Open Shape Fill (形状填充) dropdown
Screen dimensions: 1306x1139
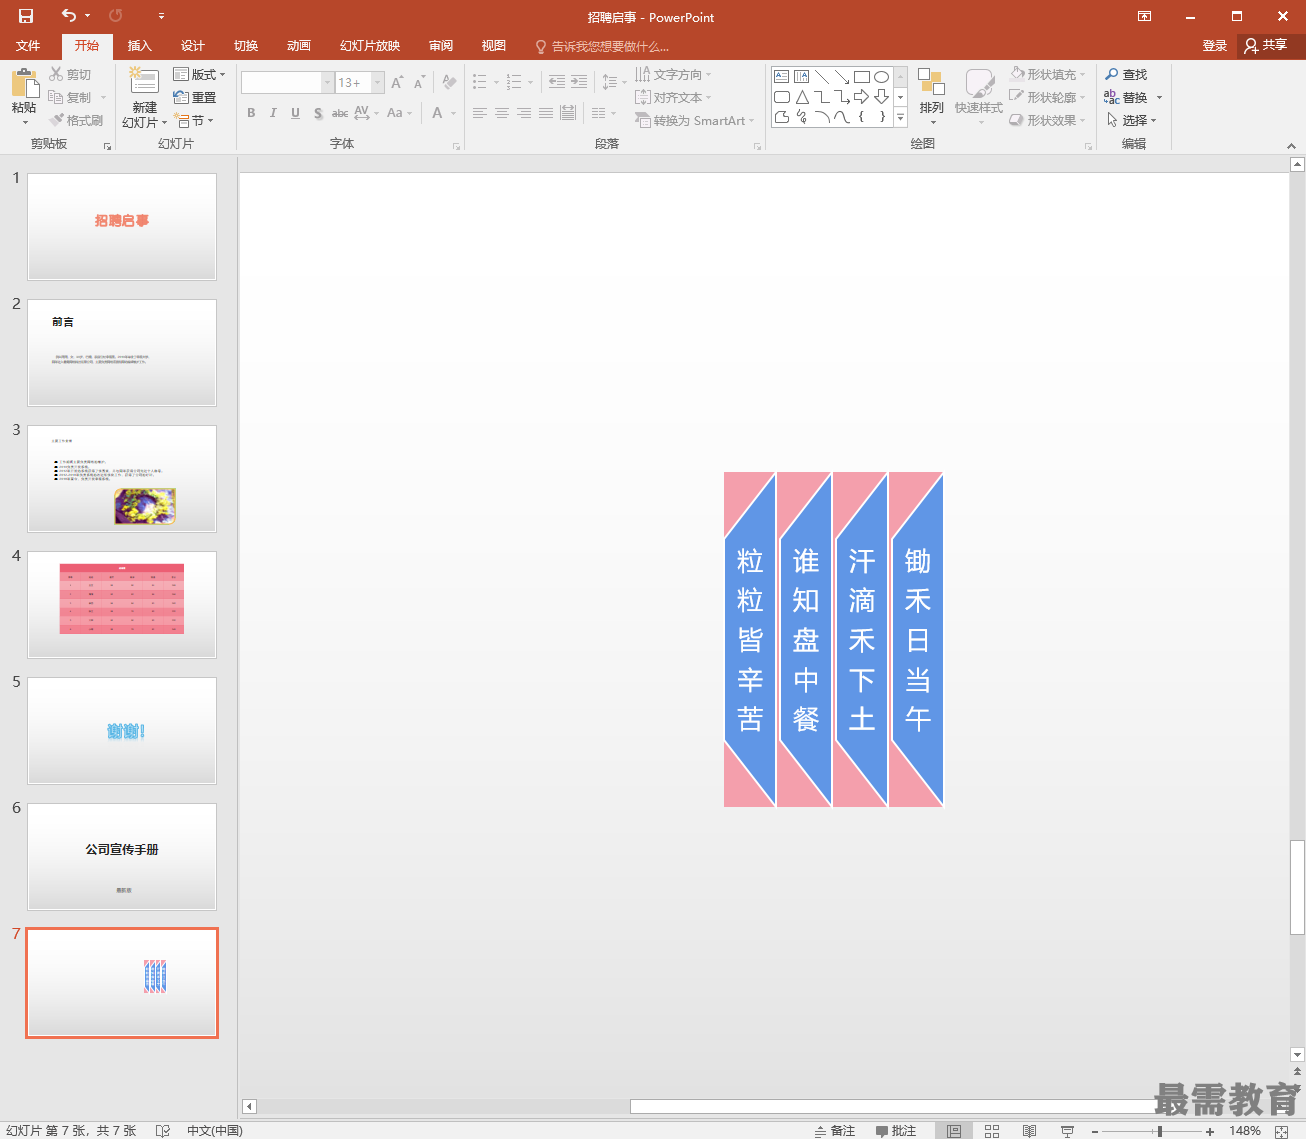point(1047,75)
